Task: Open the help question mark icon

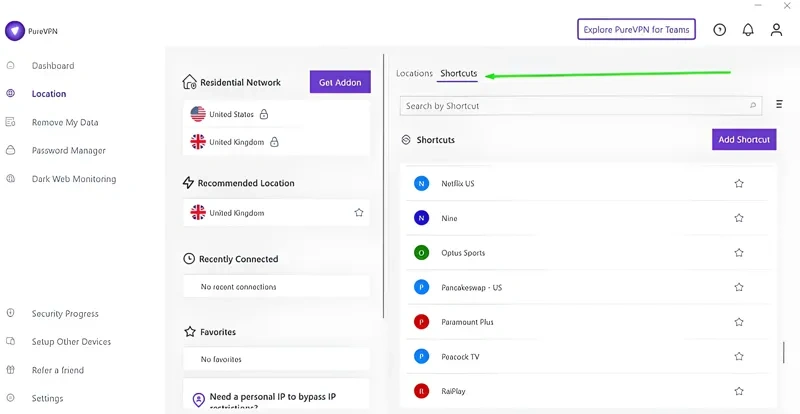Action: click(719, 30)
